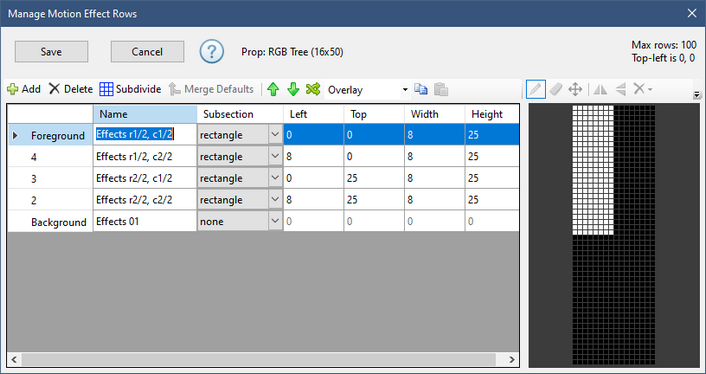Click Height value 25 in row 4
The width and height of the screenshot is (706, 374).
(492, 157)
